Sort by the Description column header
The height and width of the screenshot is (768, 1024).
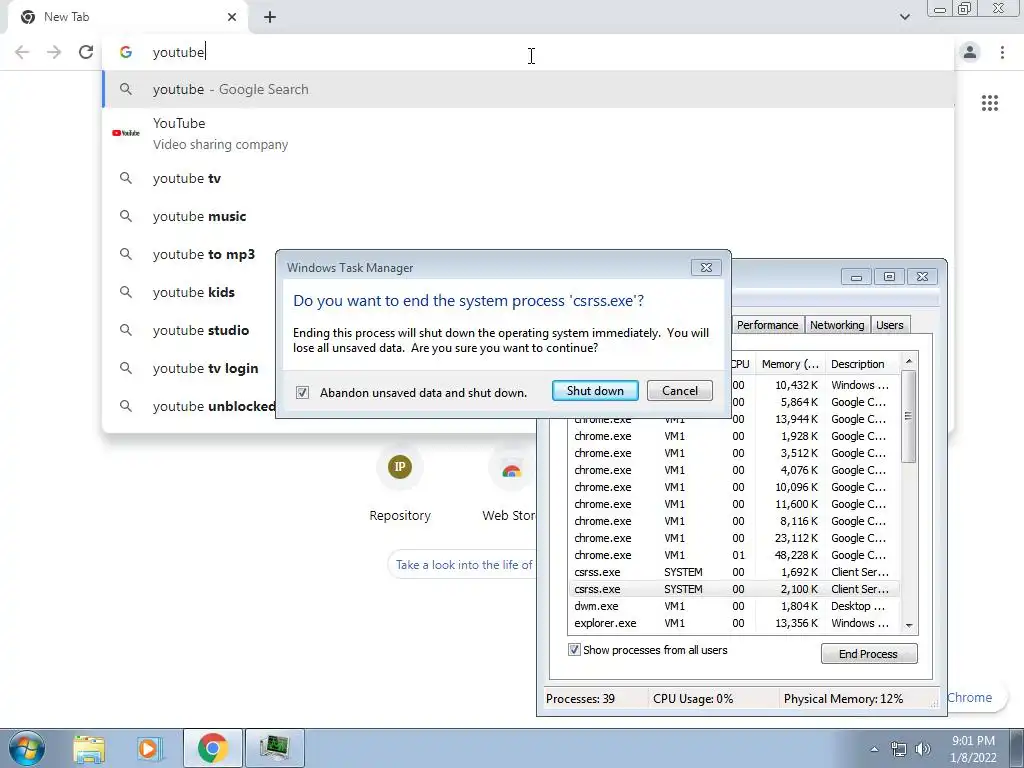coord(862,364)
